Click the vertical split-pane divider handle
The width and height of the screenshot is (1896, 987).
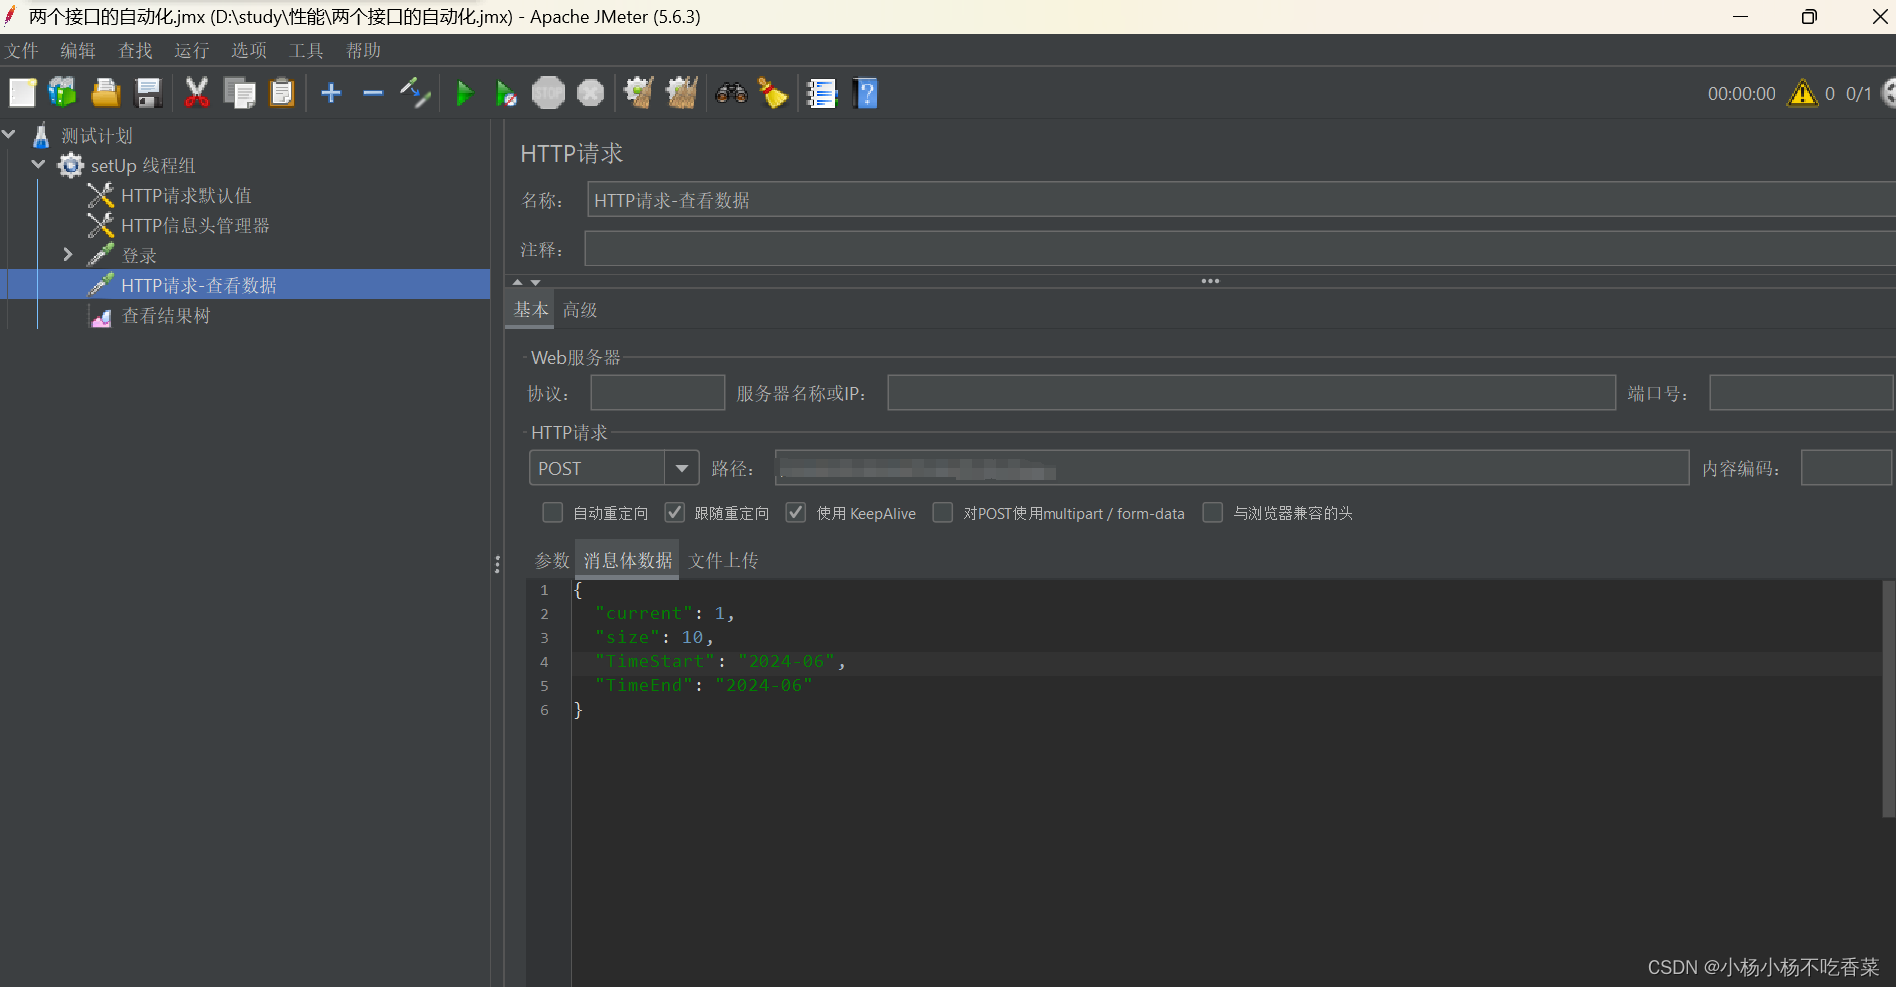click(497, 564)
